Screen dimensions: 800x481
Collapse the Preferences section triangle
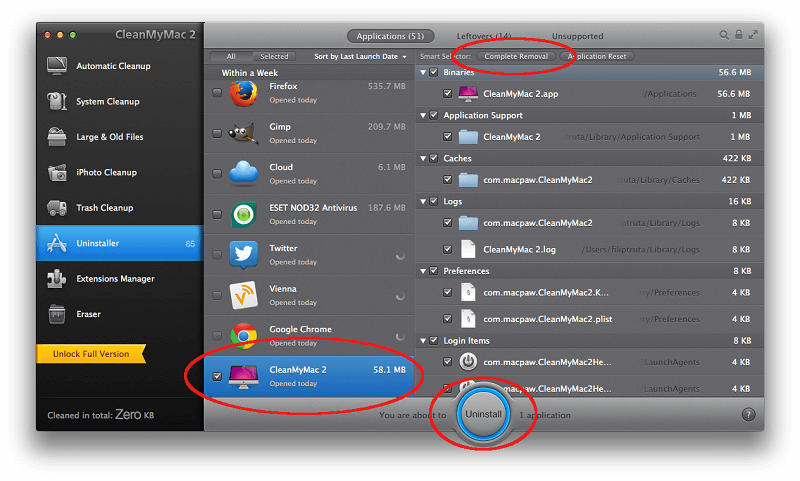[423, 271]
